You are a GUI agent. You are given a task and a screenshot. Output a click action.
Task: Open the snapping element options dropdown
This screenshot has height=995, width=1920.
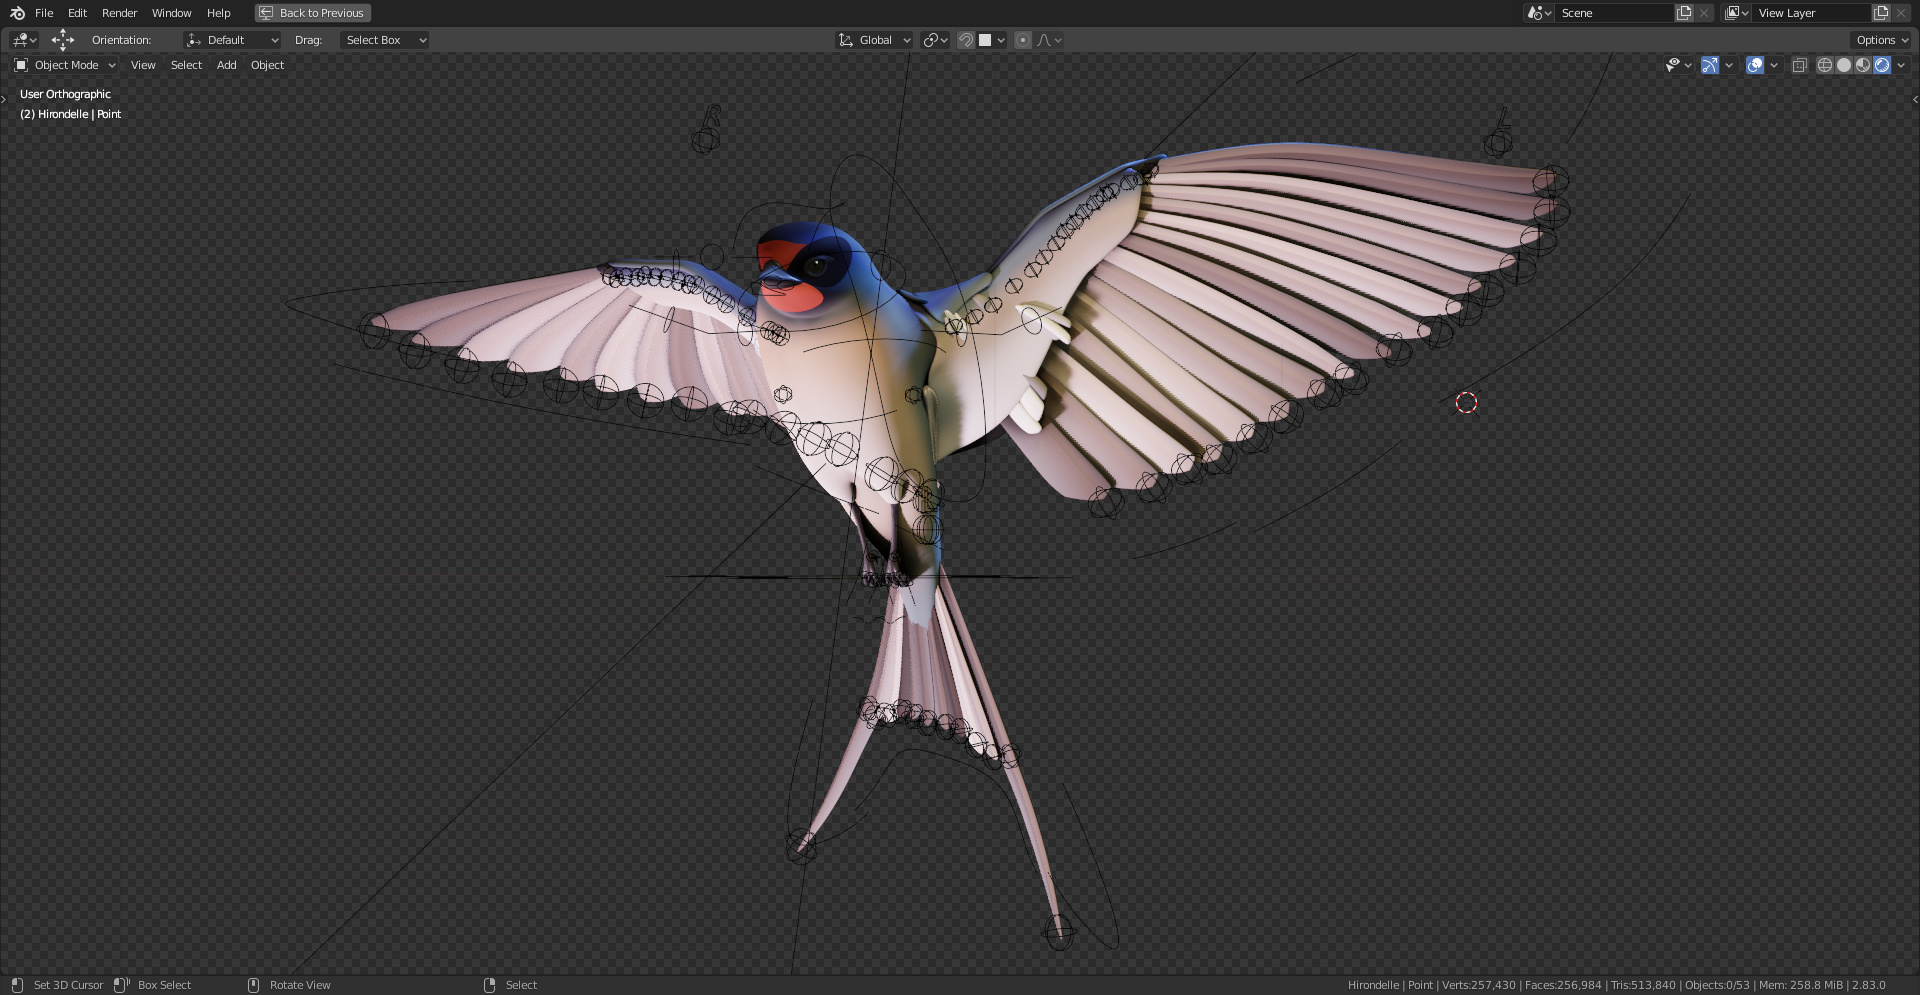(x=992, y=40)
